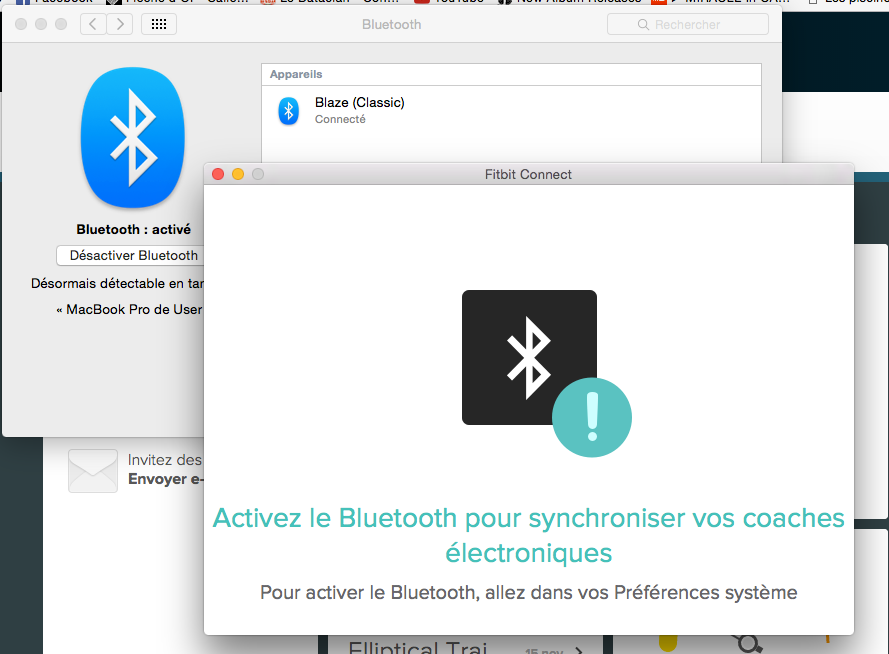Click the 'Activez le Bluetooth' heading
Viewport: 889px width, 654px height.
[528, 535]
